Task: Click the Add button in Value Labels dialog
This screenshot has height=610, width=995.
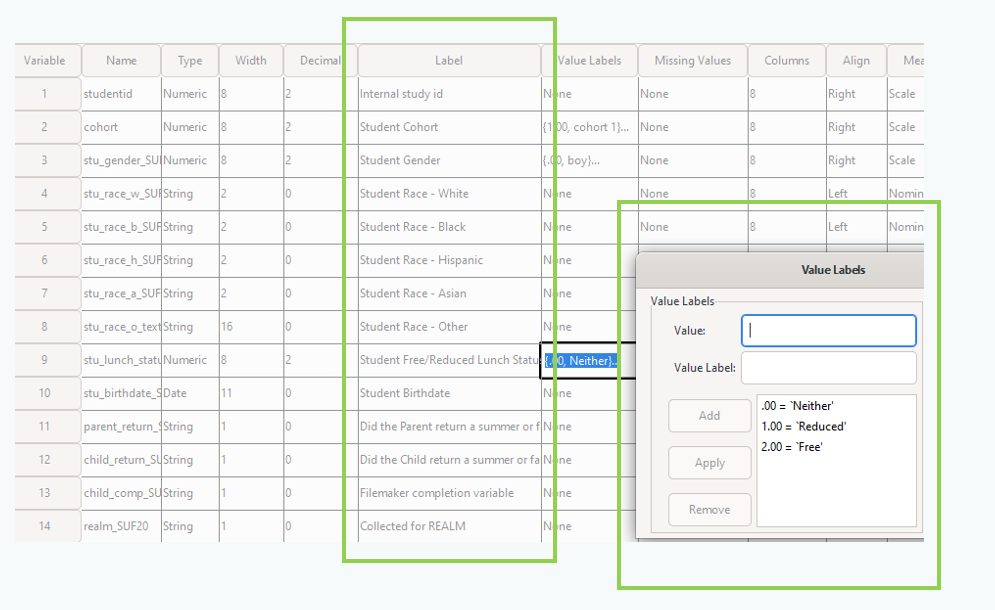Action: tap(709, 416)
